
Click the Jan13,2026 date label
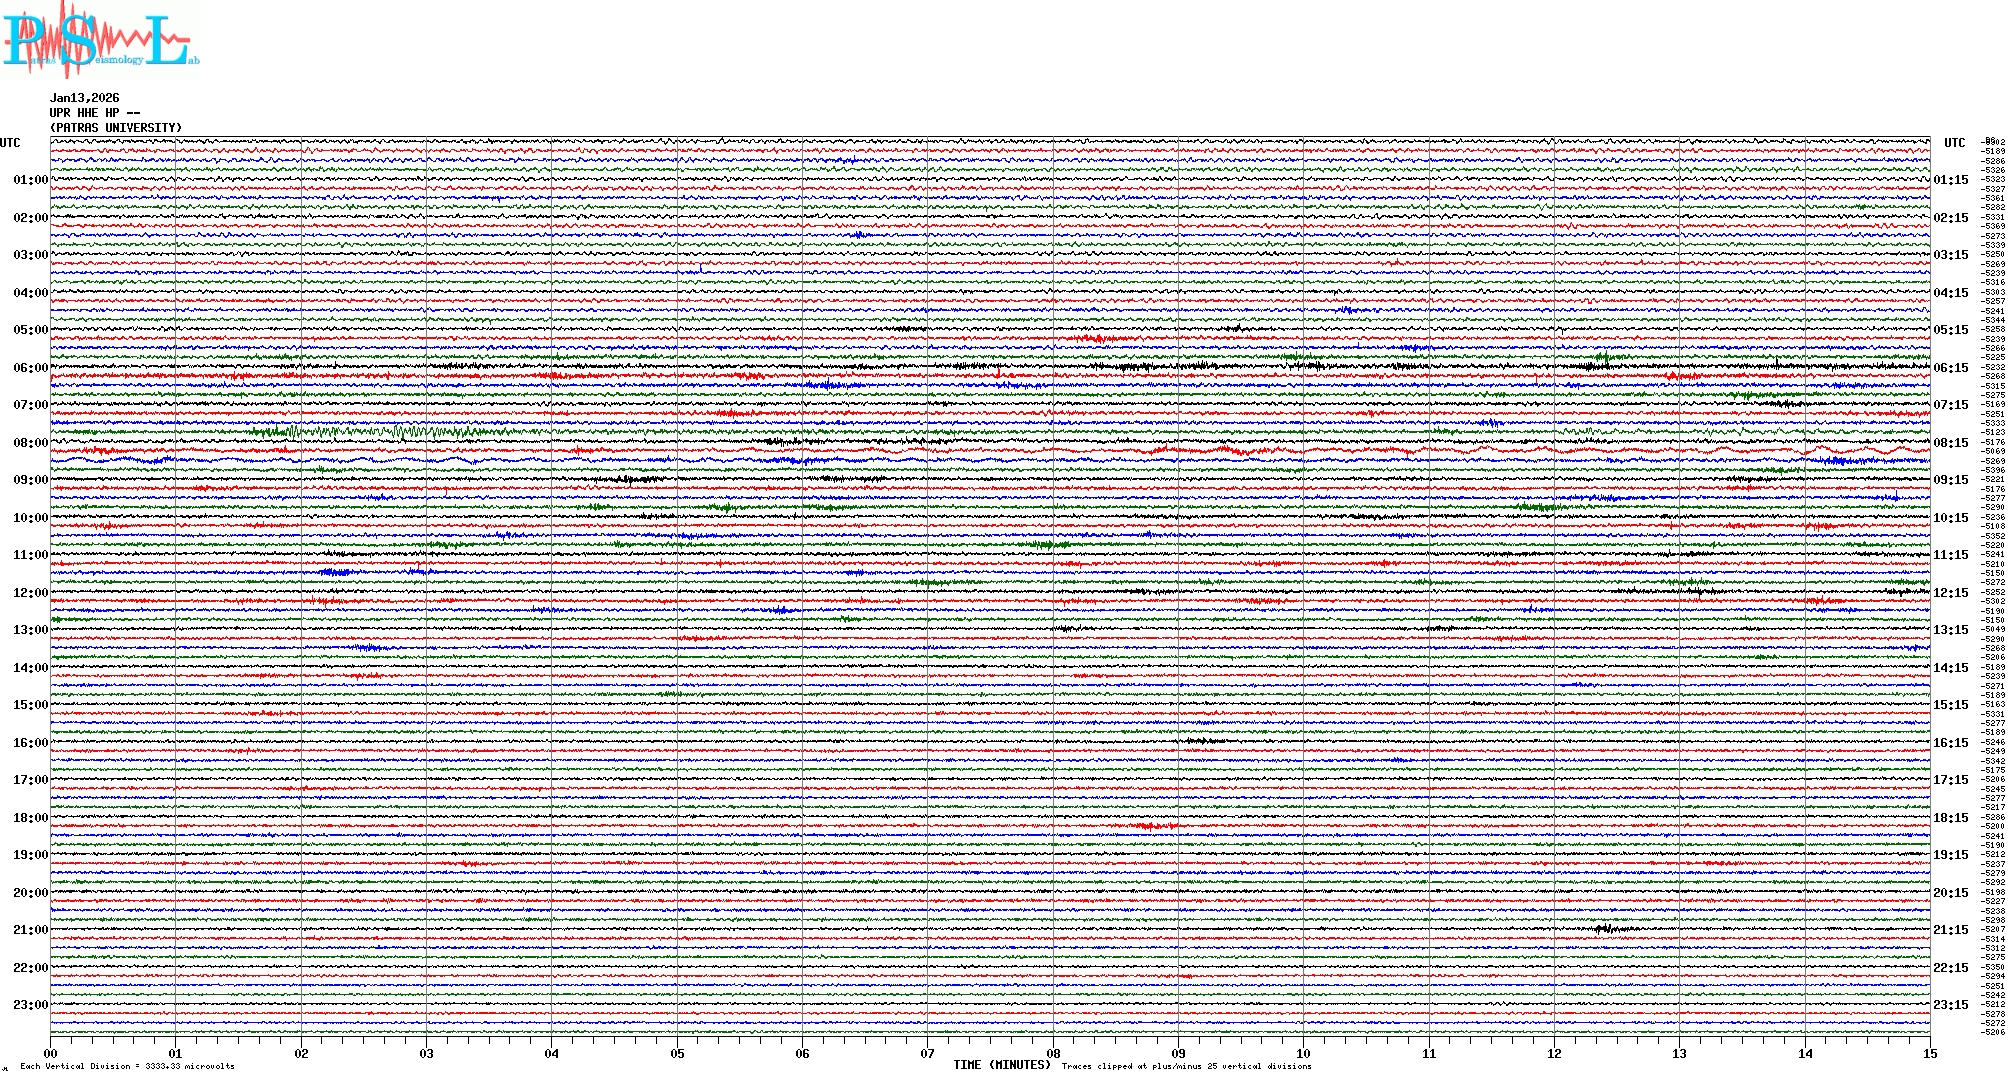(x=85, y=98)
